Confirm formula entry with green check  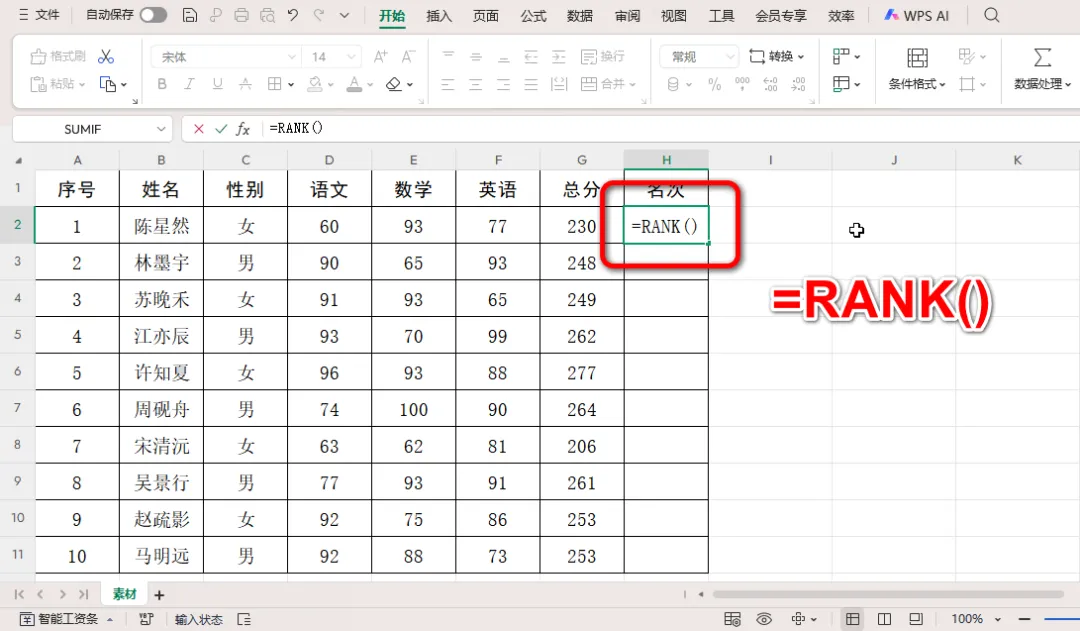(x=221, y=129)
